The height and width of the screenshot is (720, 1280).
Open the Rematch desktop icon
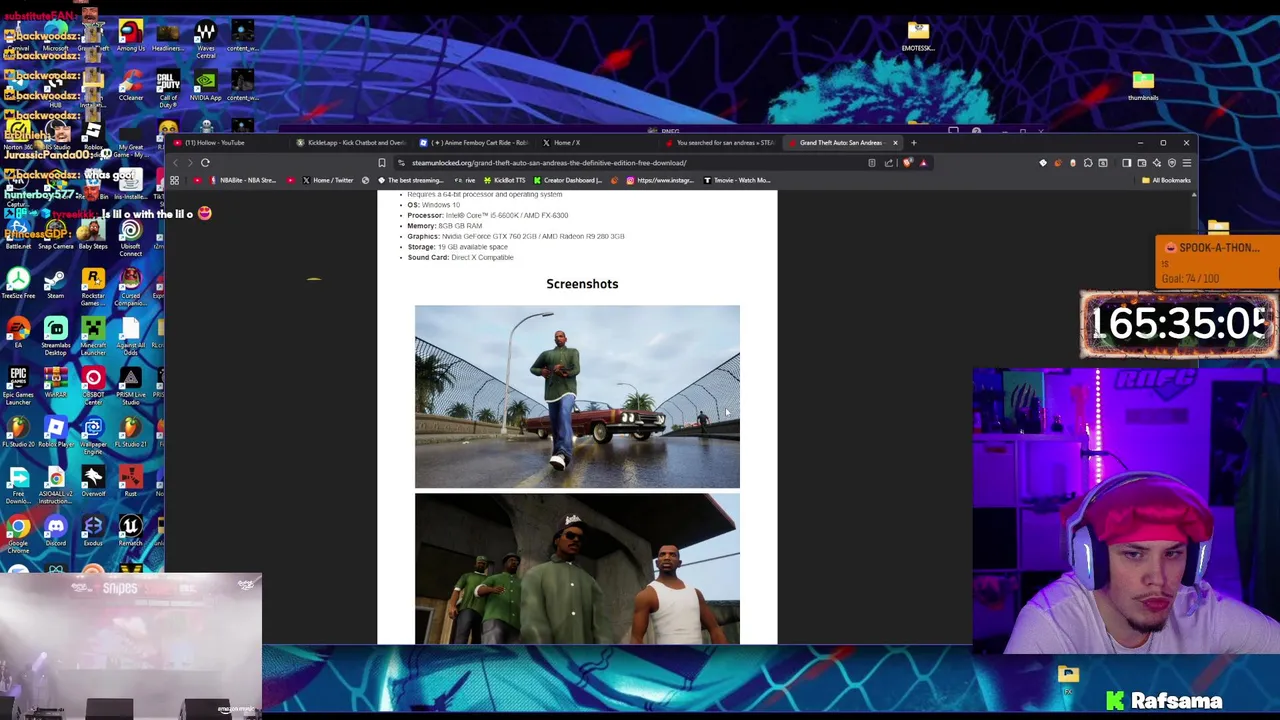point(130,531)
